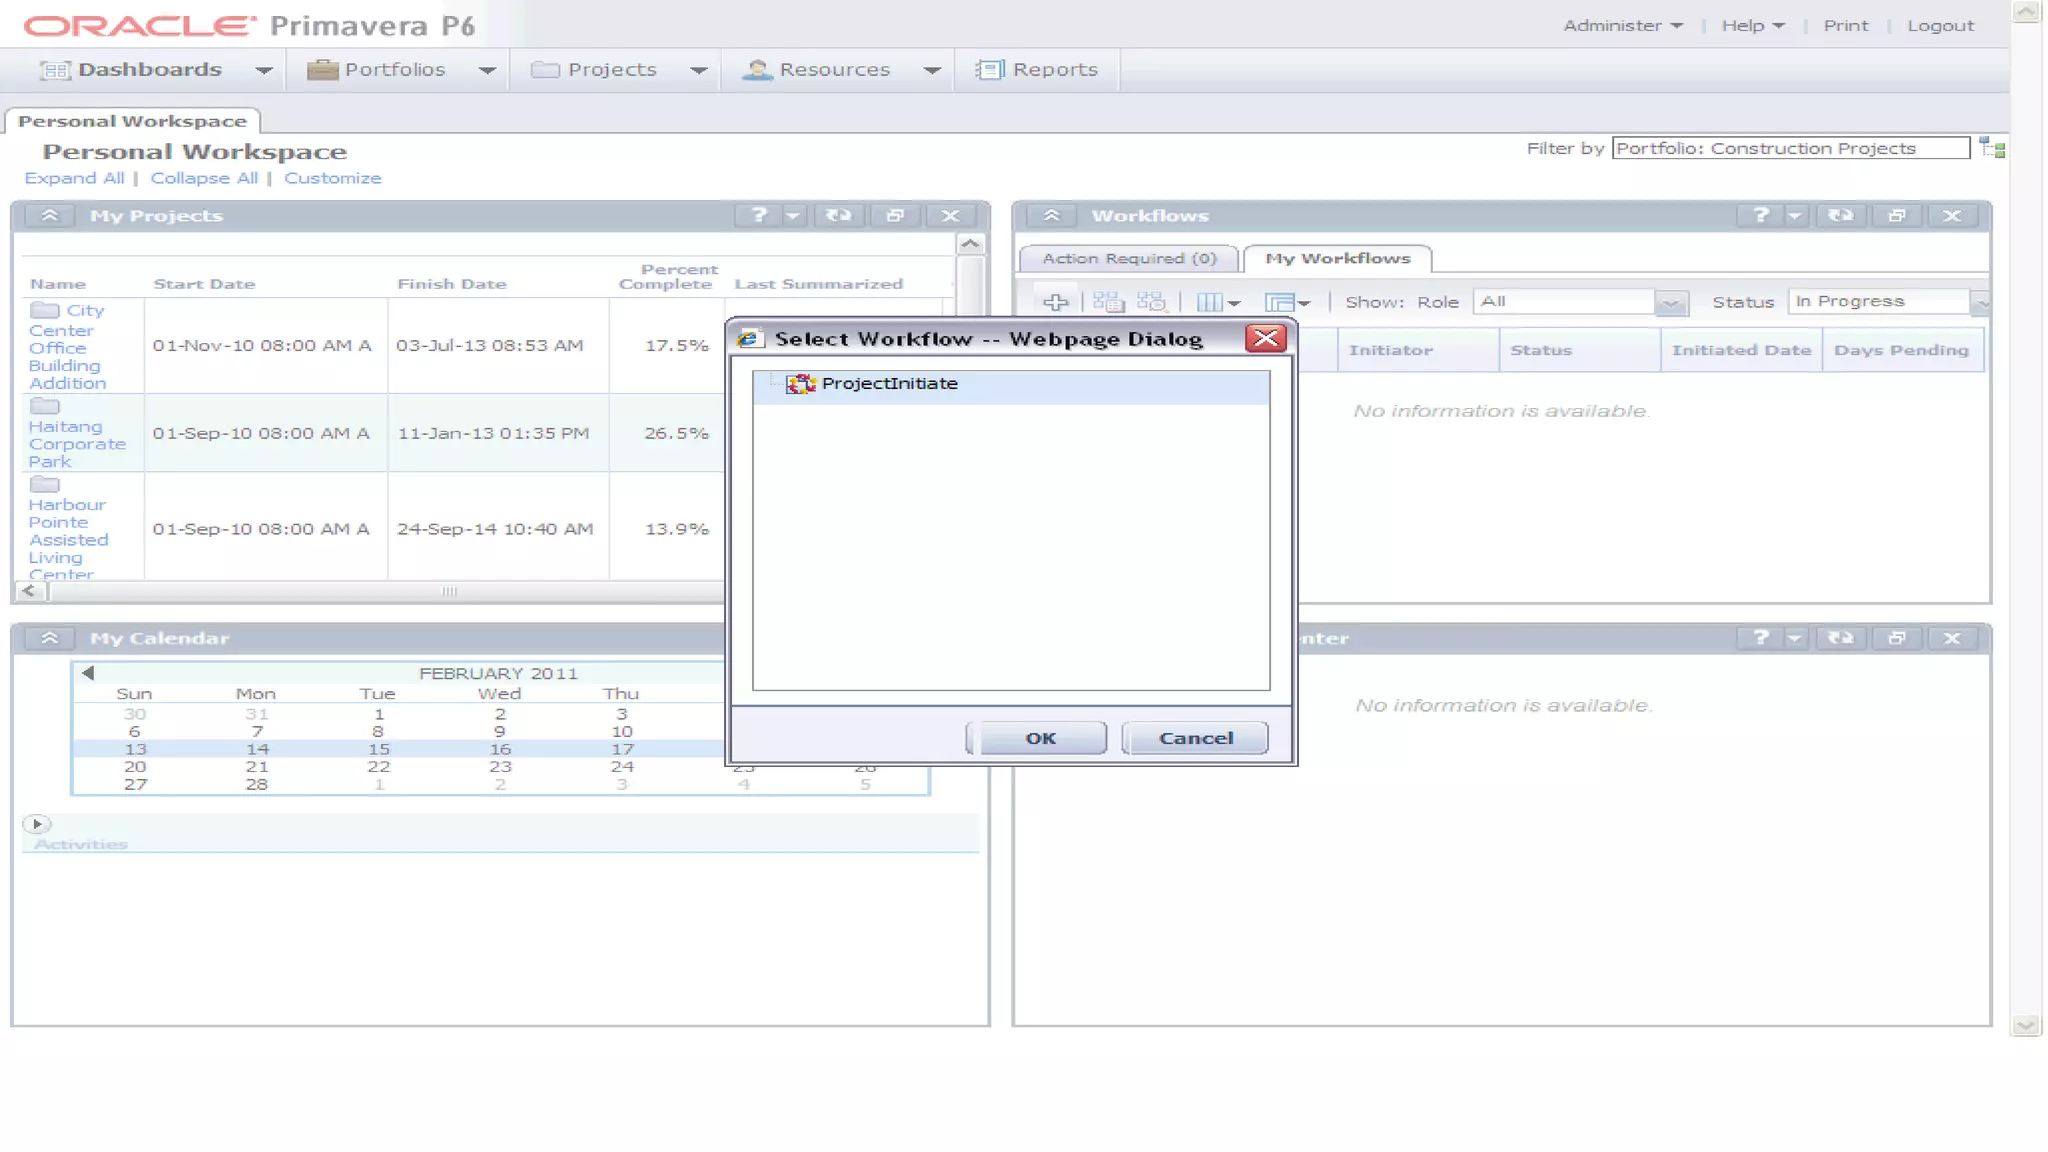
Task: Click the ProjectInitiate workflow icon
Action: pyautogui.click(x=801, y=384)
